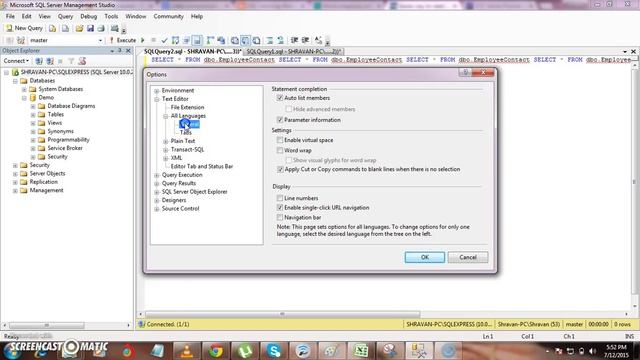This screenshot has height=360, width=640.
Task: Click the query editor horizontal scrollbar
Action: (x=282, y=314)
